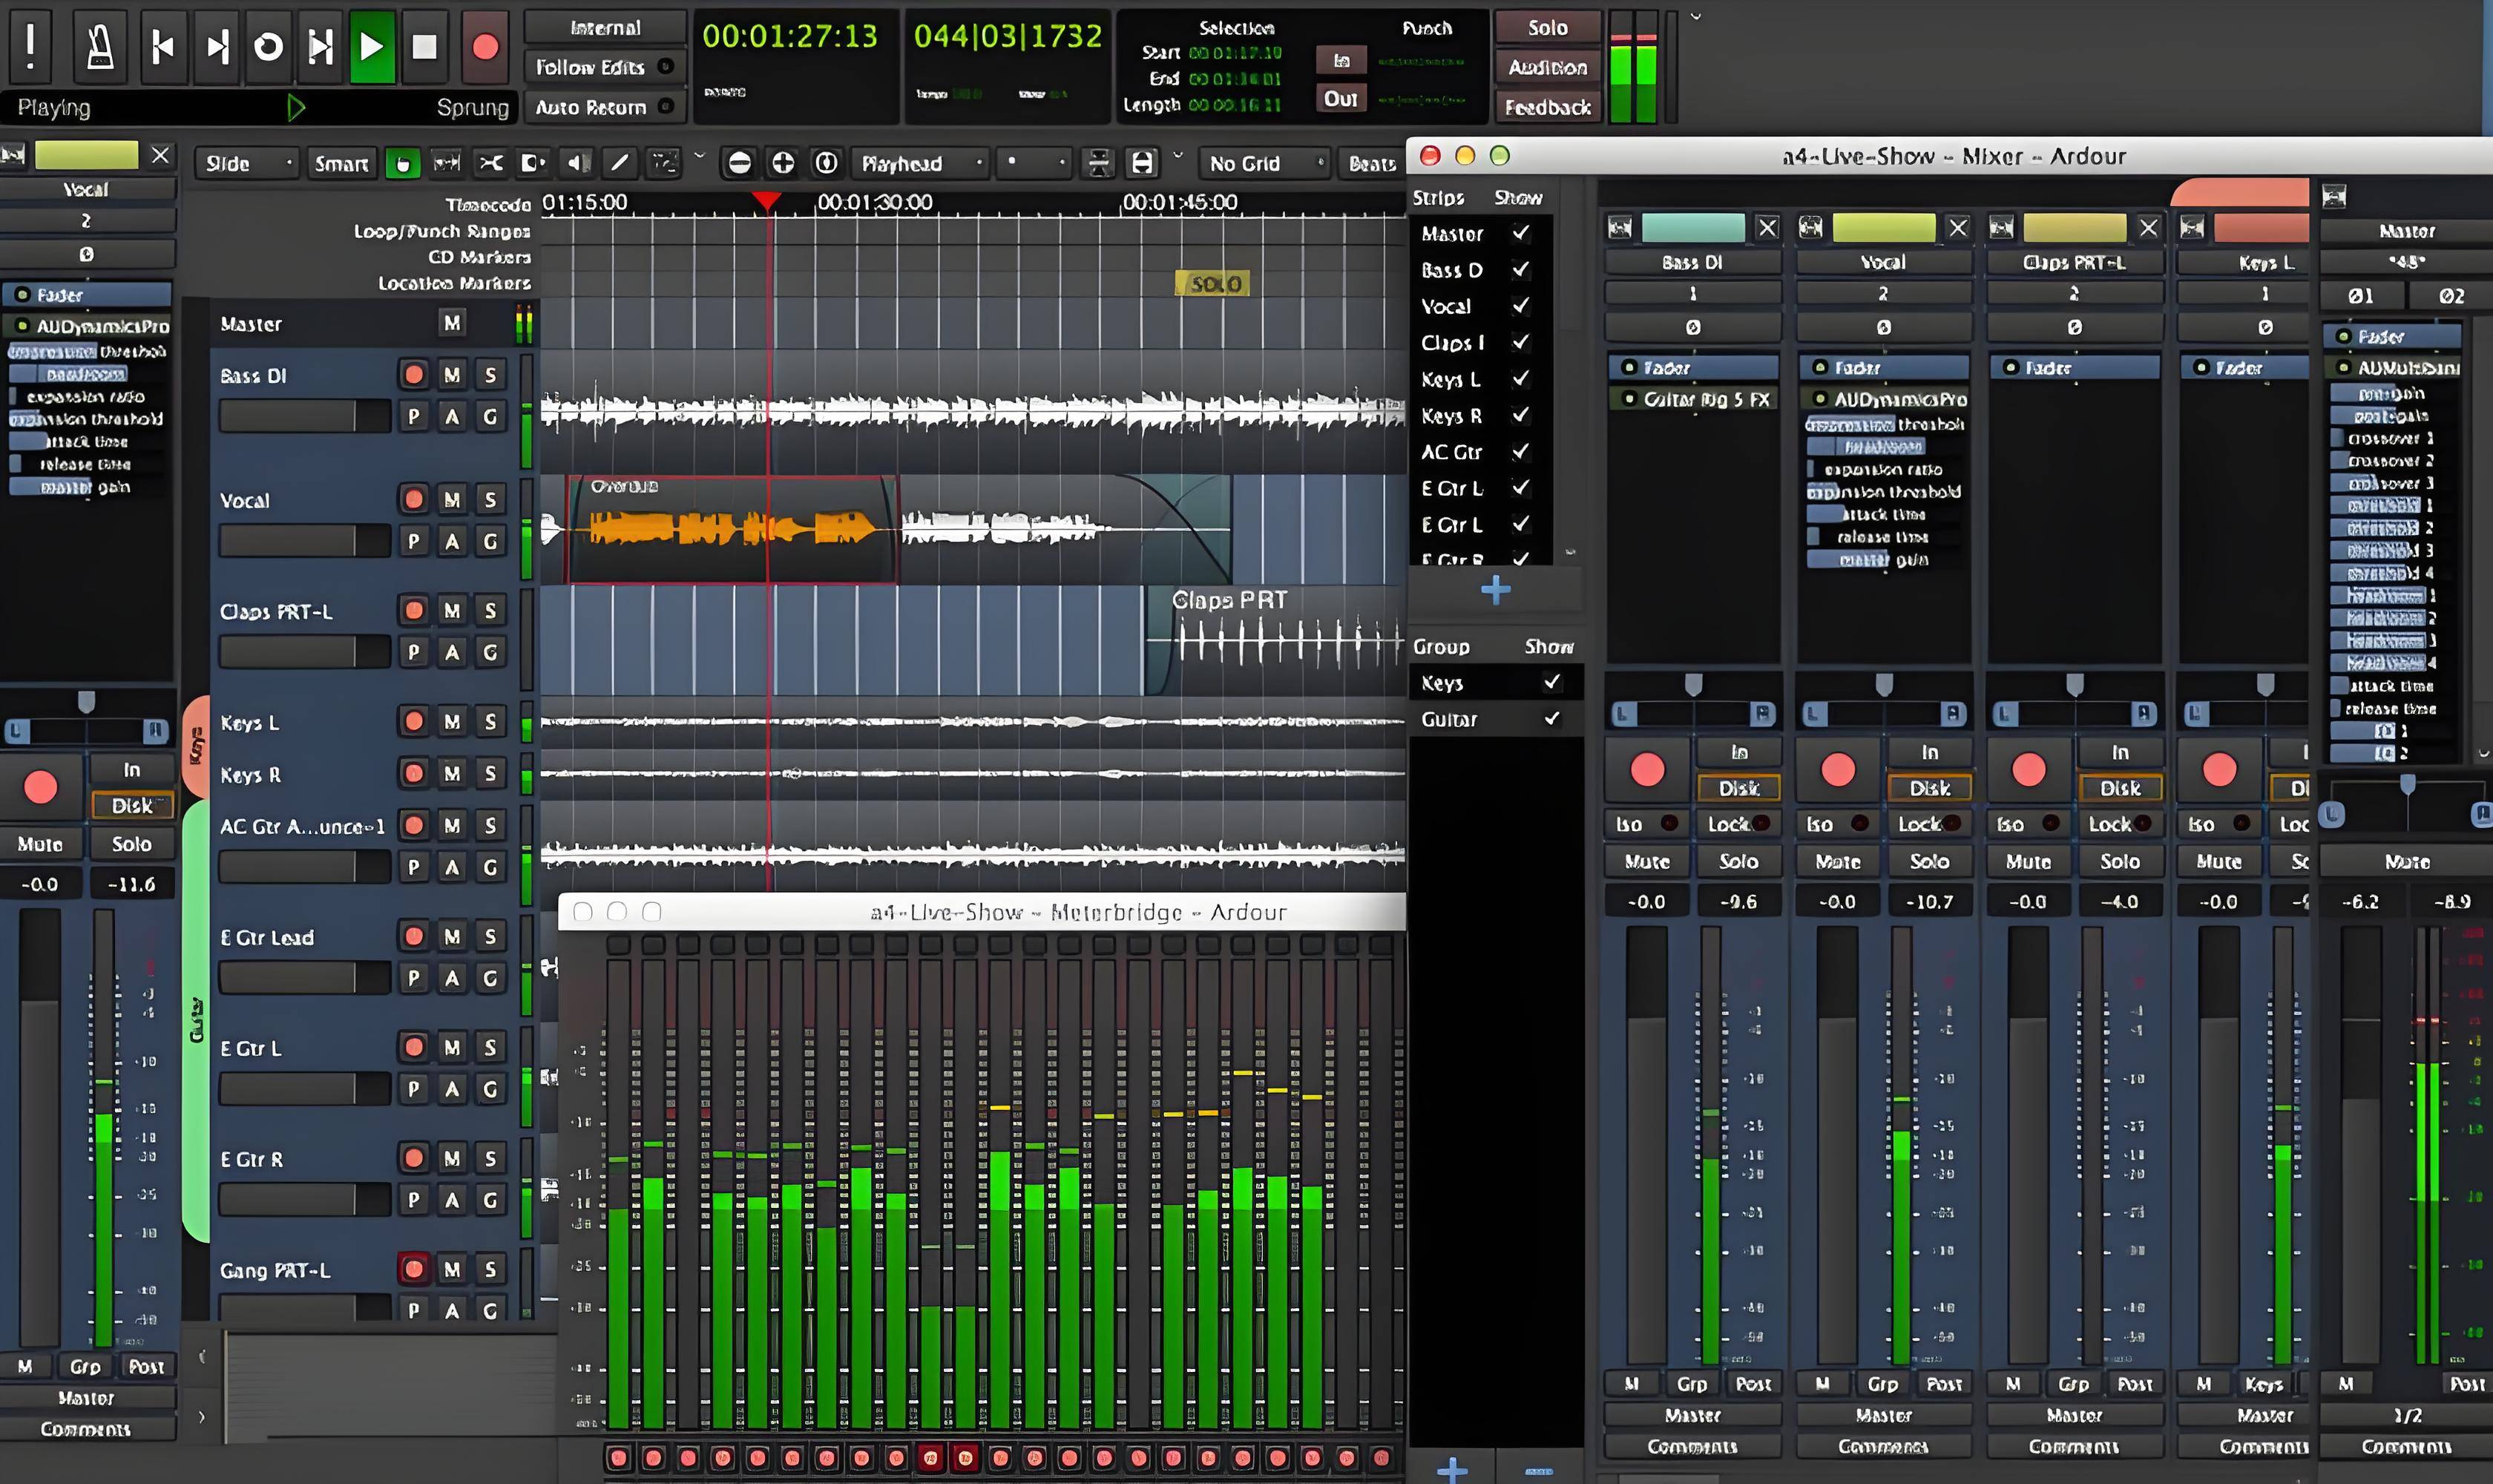Select the Draw/Pencil edit tool
The image size is (2493, 1484).
618,162
